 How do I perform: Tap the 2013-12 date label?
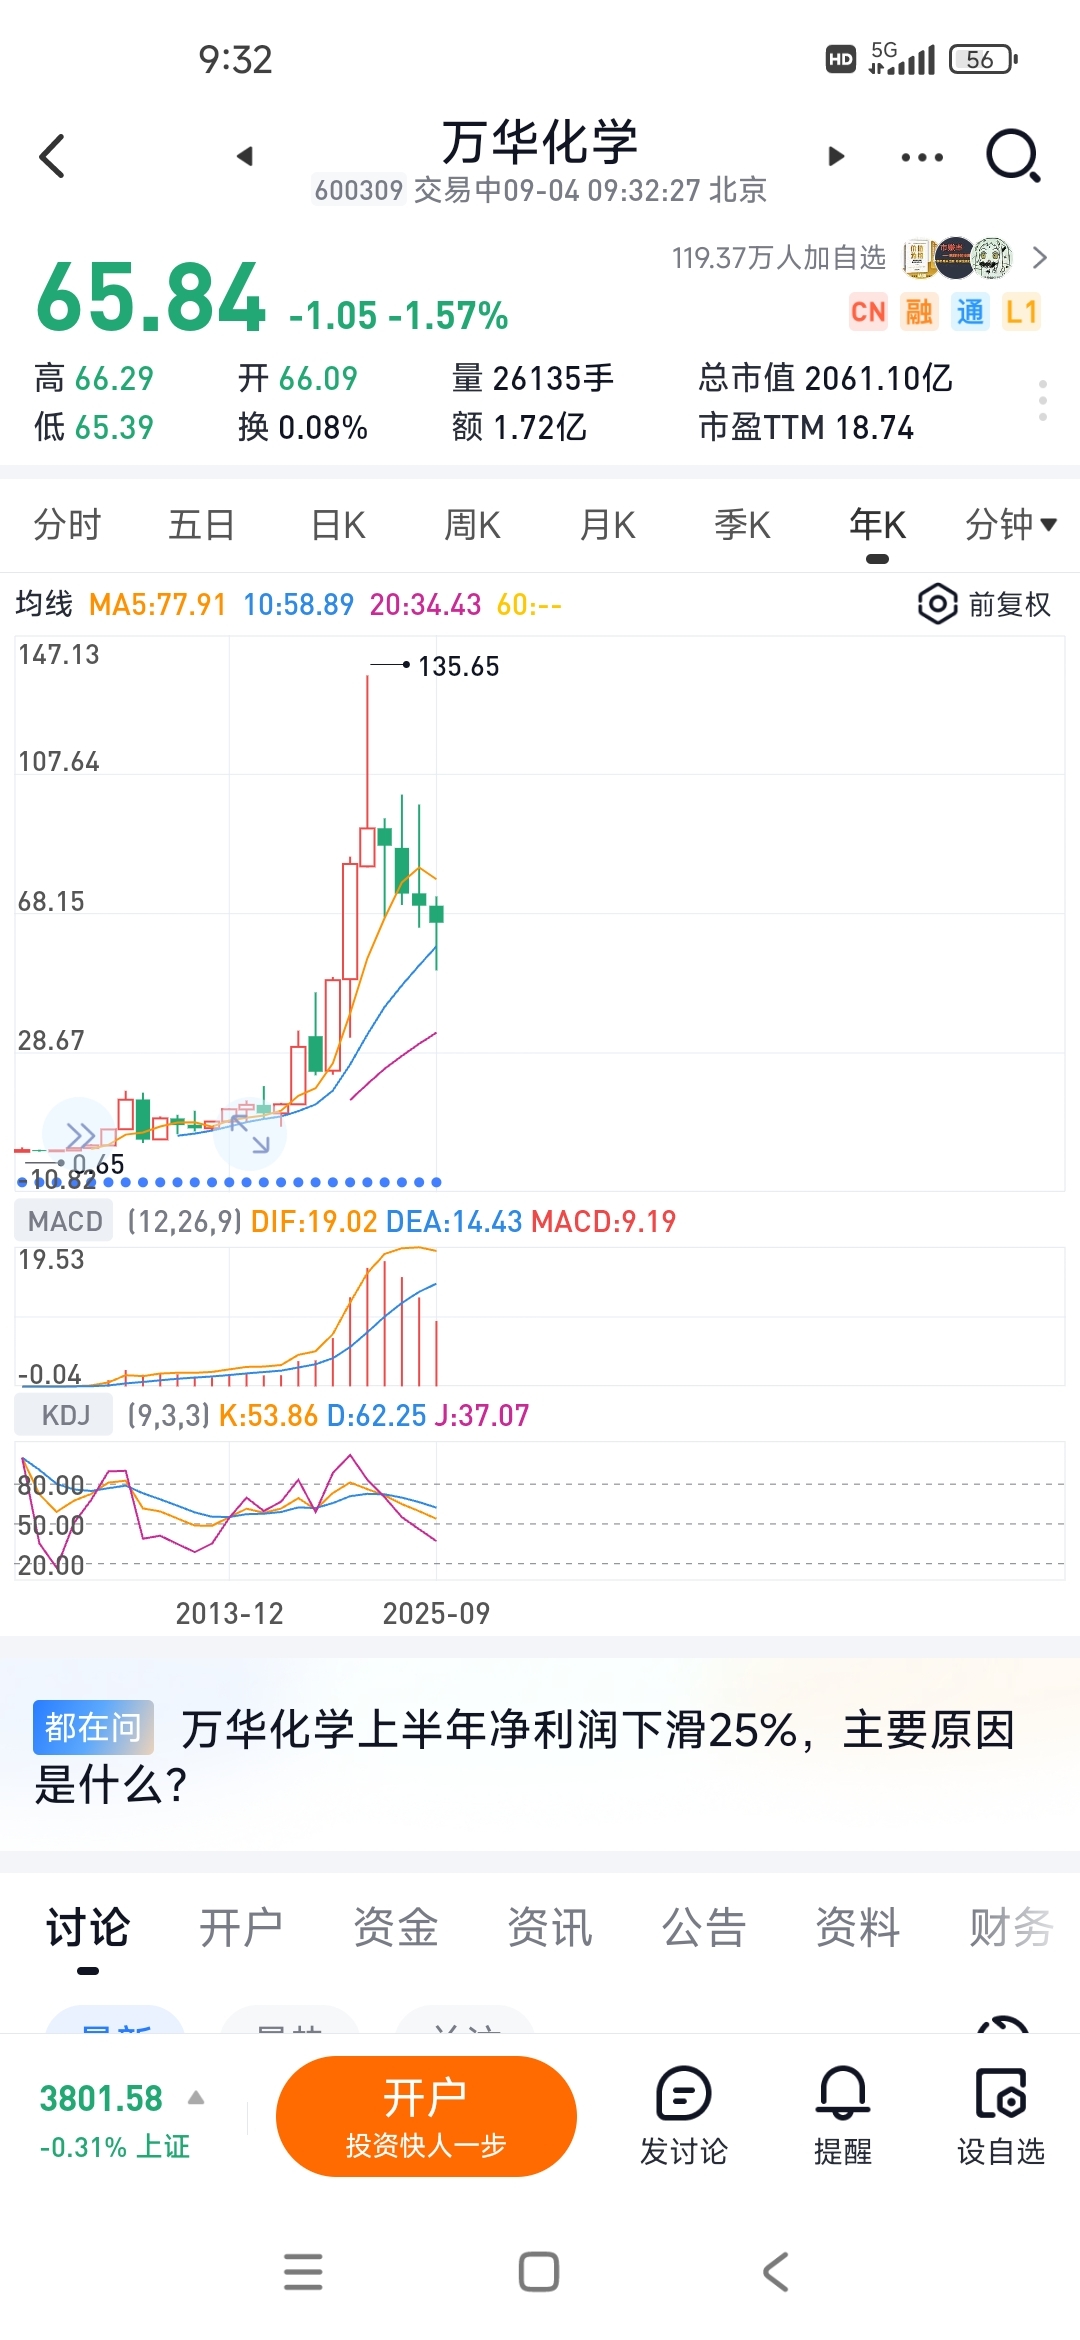pyautogui.click(x=230, y=1613)
